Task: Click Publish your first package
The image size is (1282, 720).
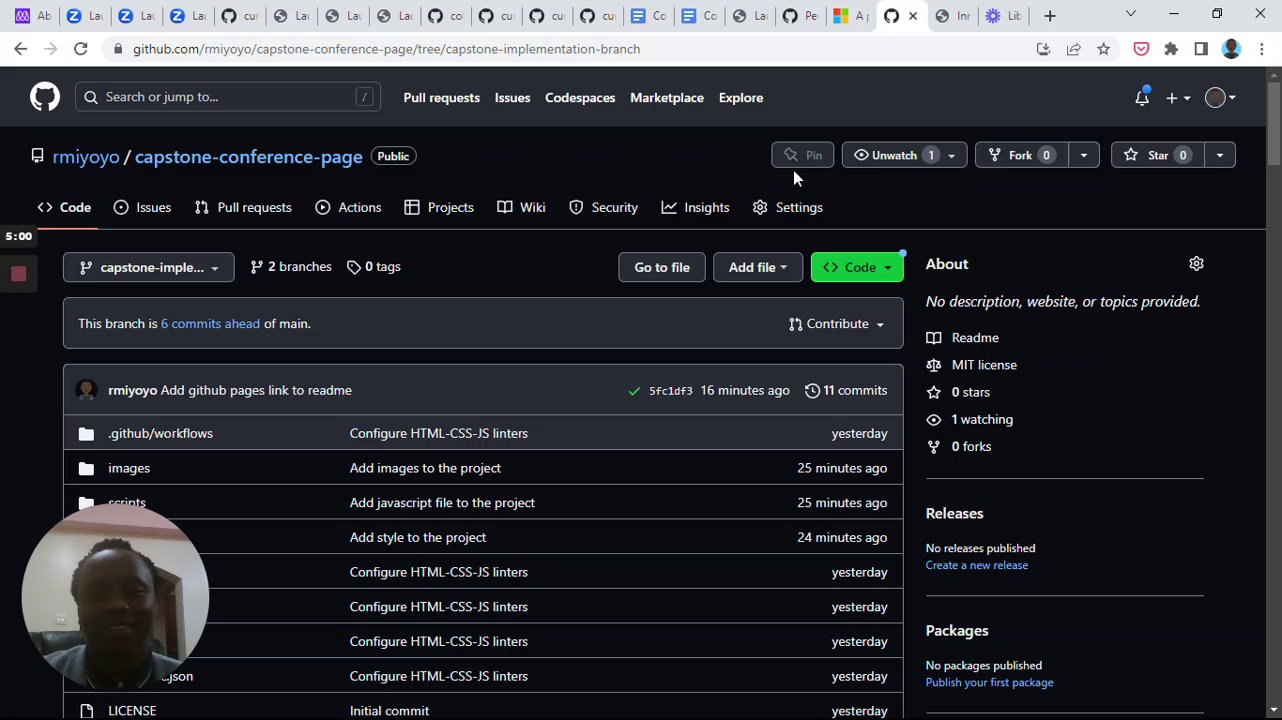Action: click(x=989, y=682)
